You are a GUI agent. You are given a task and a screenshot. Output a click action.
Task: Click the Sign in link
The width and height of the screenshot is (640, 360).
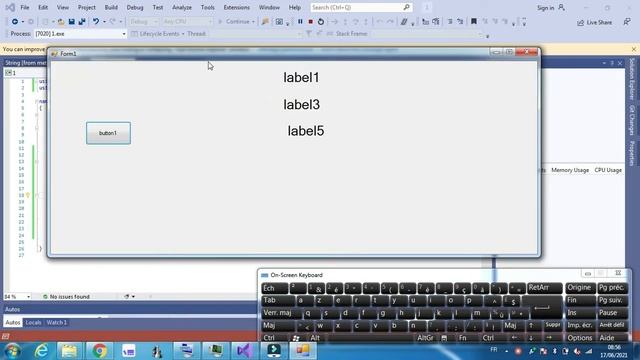(545, 8)
